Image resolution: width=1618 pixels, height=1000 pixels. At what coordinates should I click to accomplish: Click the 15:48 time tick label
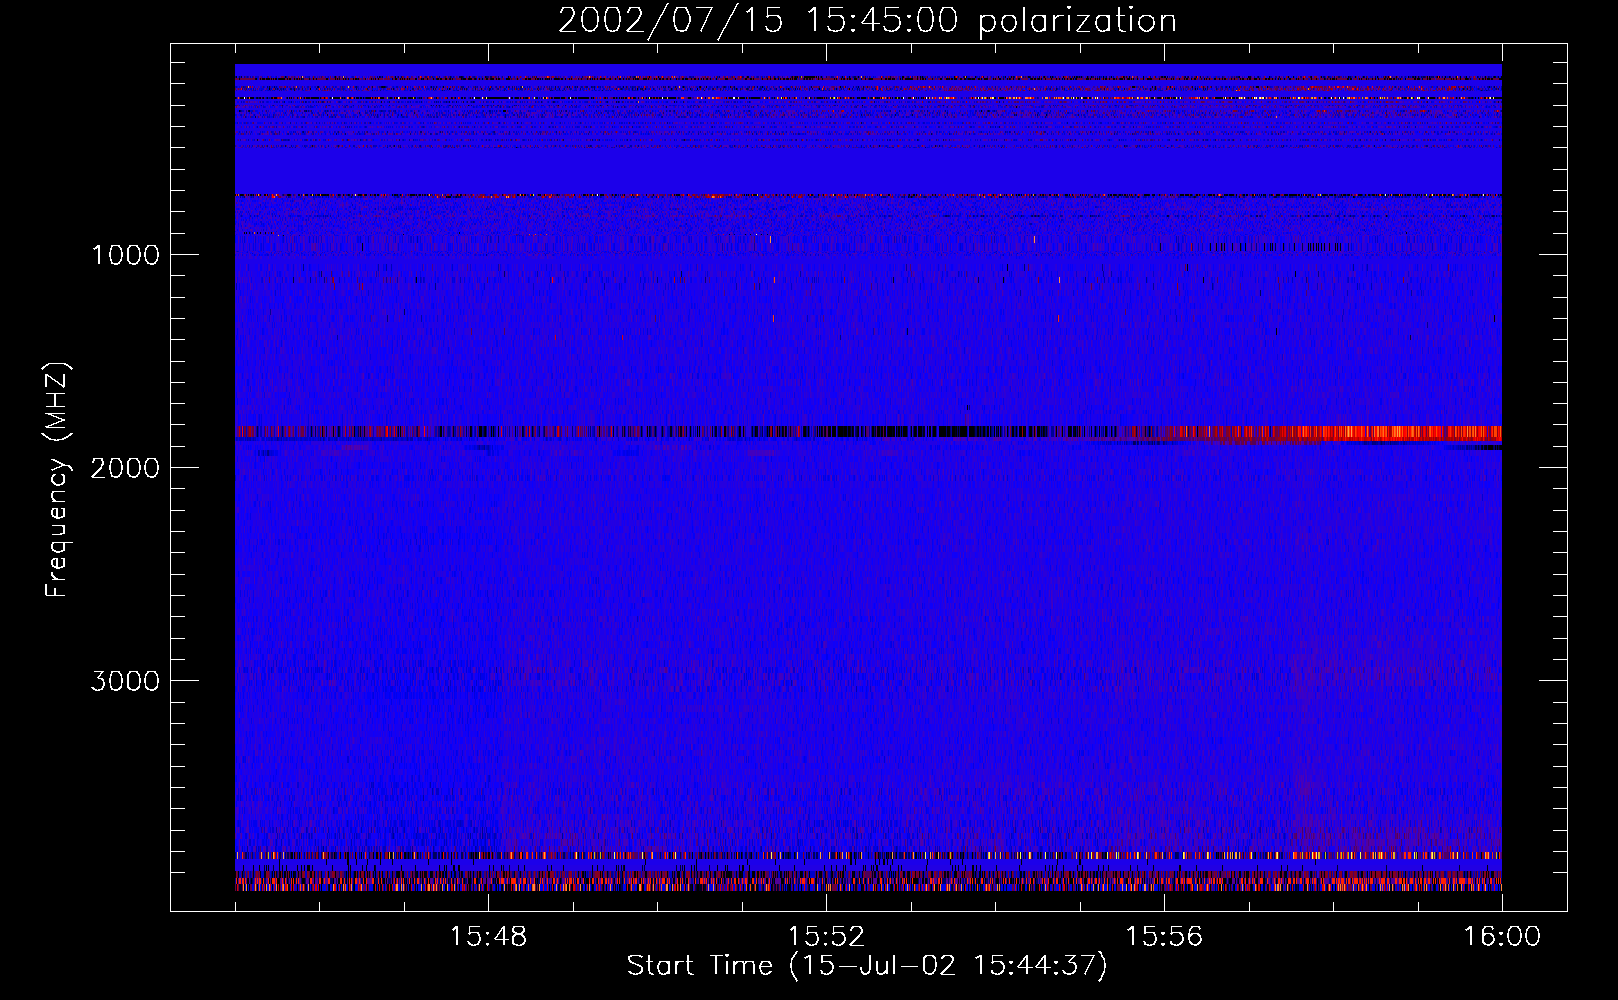pyautogui.click(x=488, y=936)
